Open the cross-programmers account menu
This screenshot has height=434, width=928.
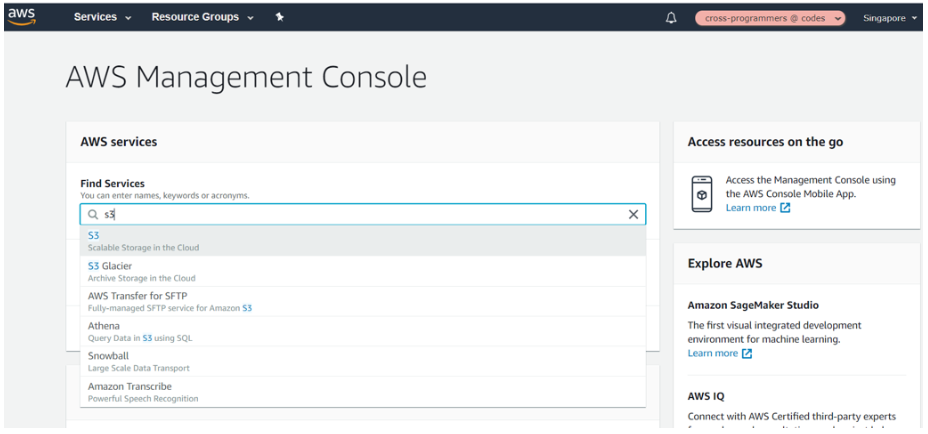click(x=770, y=18)
